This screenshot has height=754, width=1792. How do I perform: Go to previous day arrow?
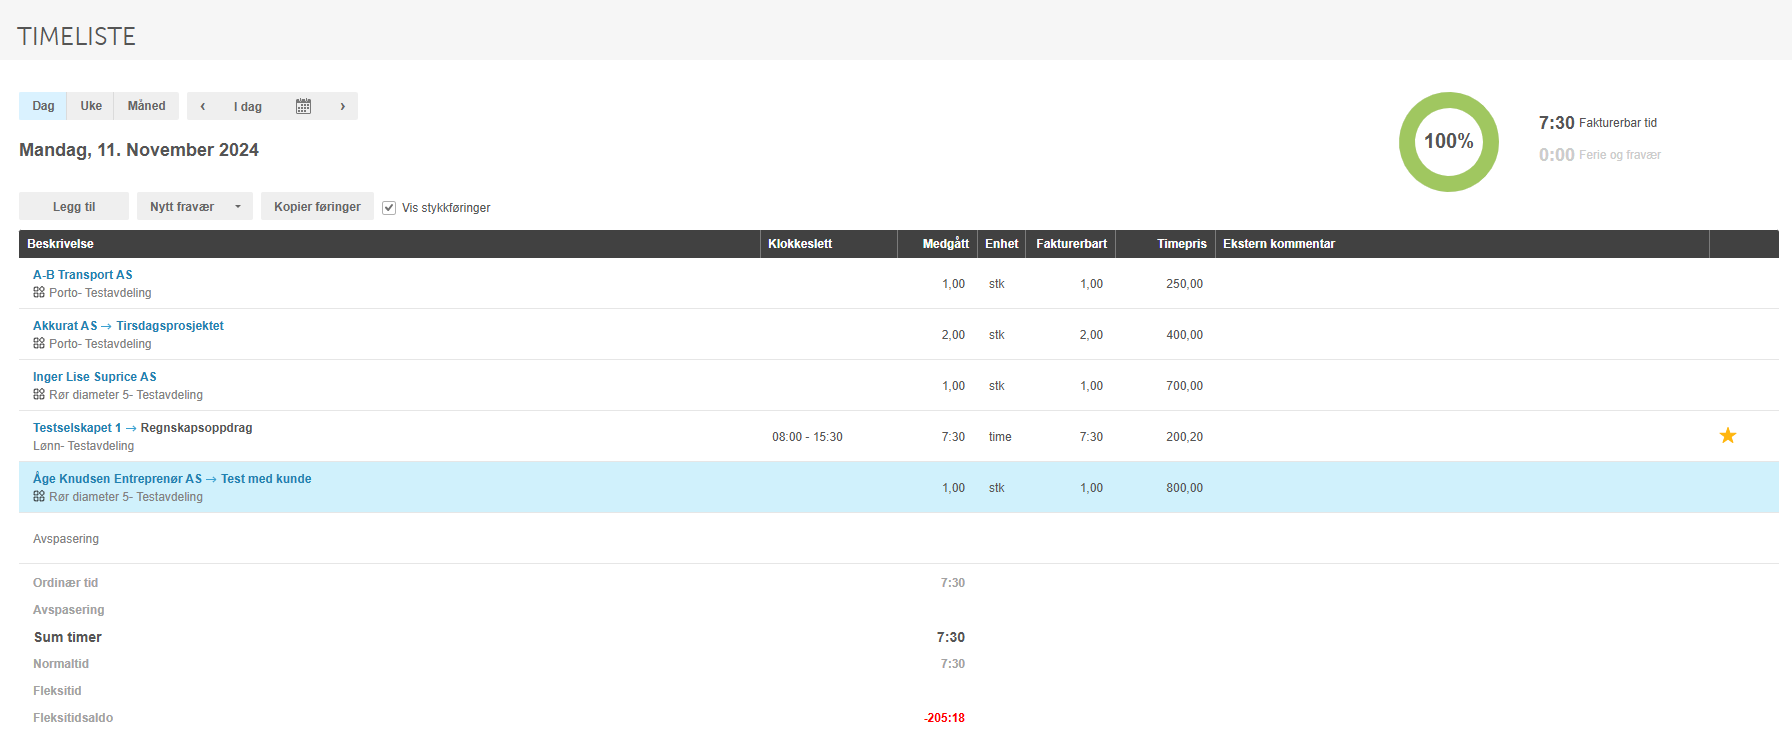pos(203,106)
